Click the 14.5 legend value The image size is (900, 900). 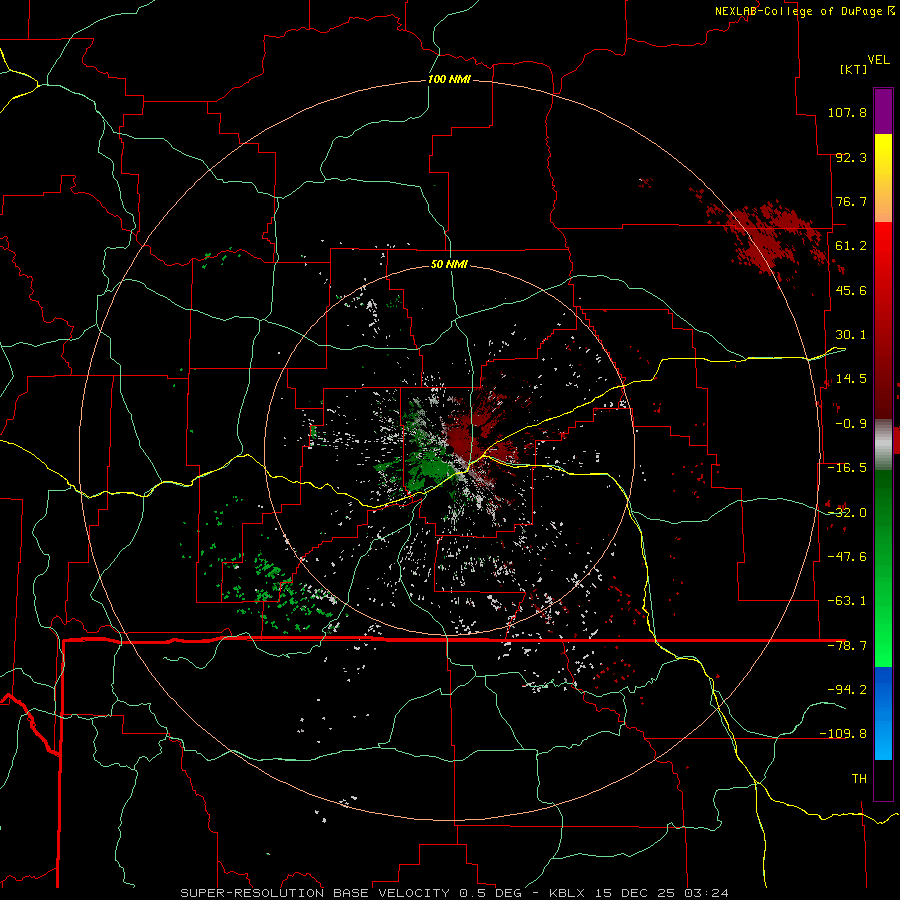point(851,379)
